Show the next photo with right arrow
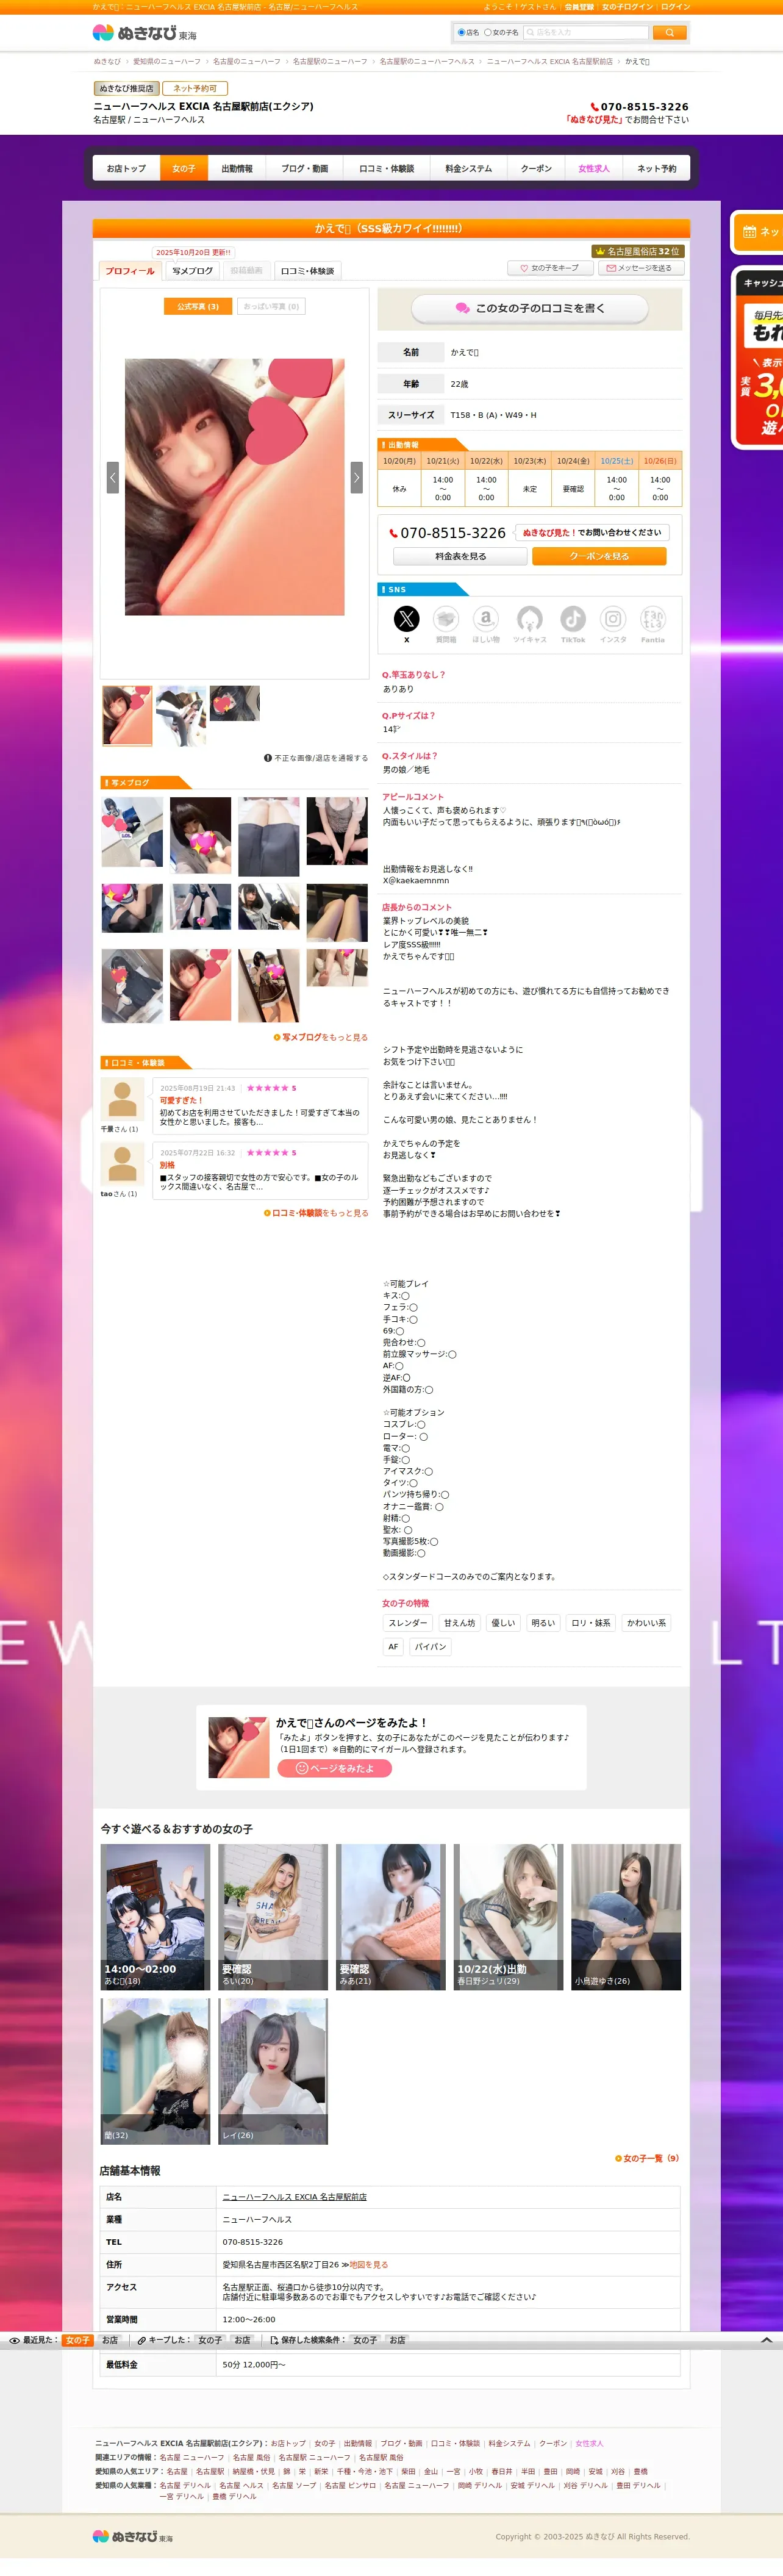The image size is (783, 2576). 356,477
